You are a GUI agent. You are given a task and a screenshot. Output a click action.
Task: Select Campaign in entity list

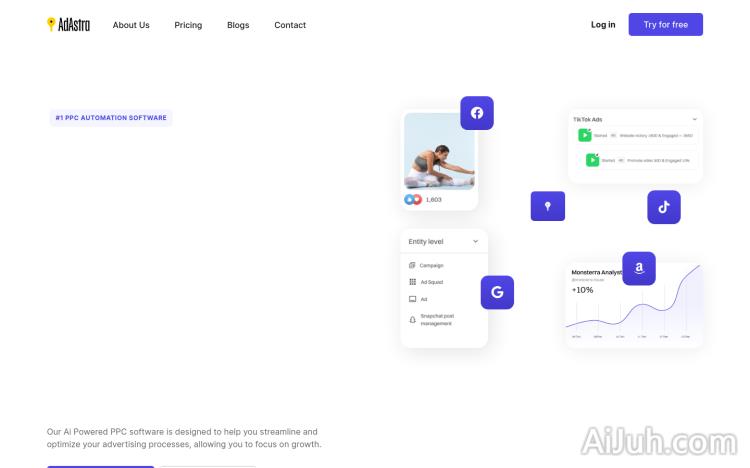(x=426, y=265)
